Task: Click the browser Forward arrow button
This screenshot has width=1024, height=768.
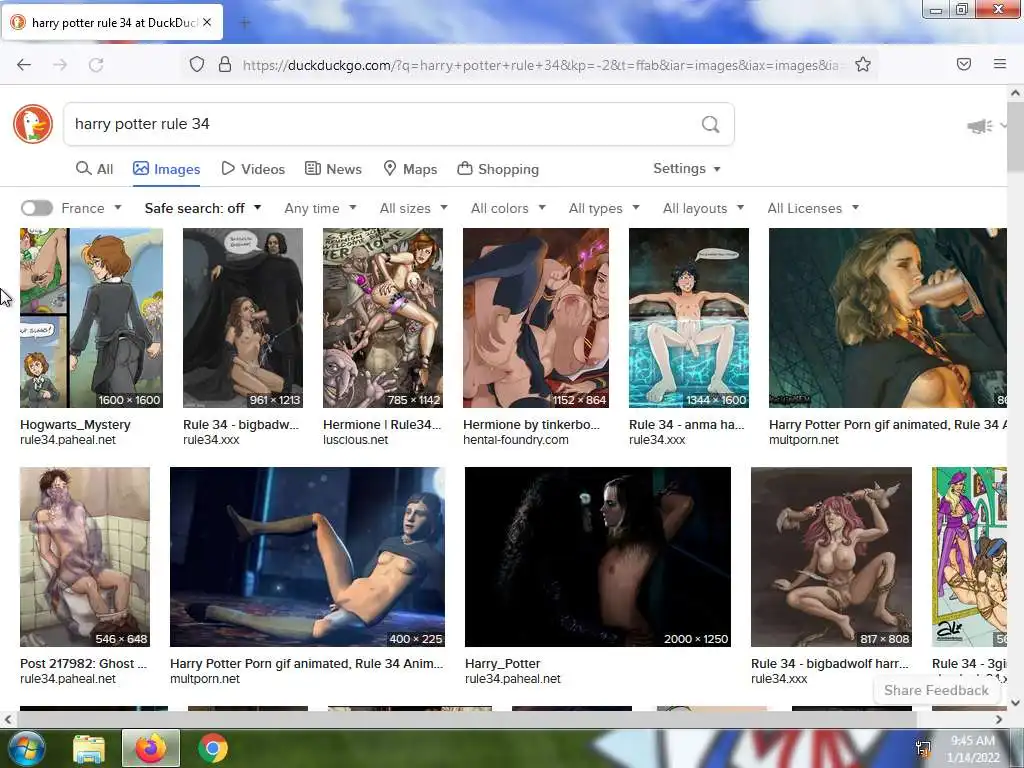Action: (60, 64)
